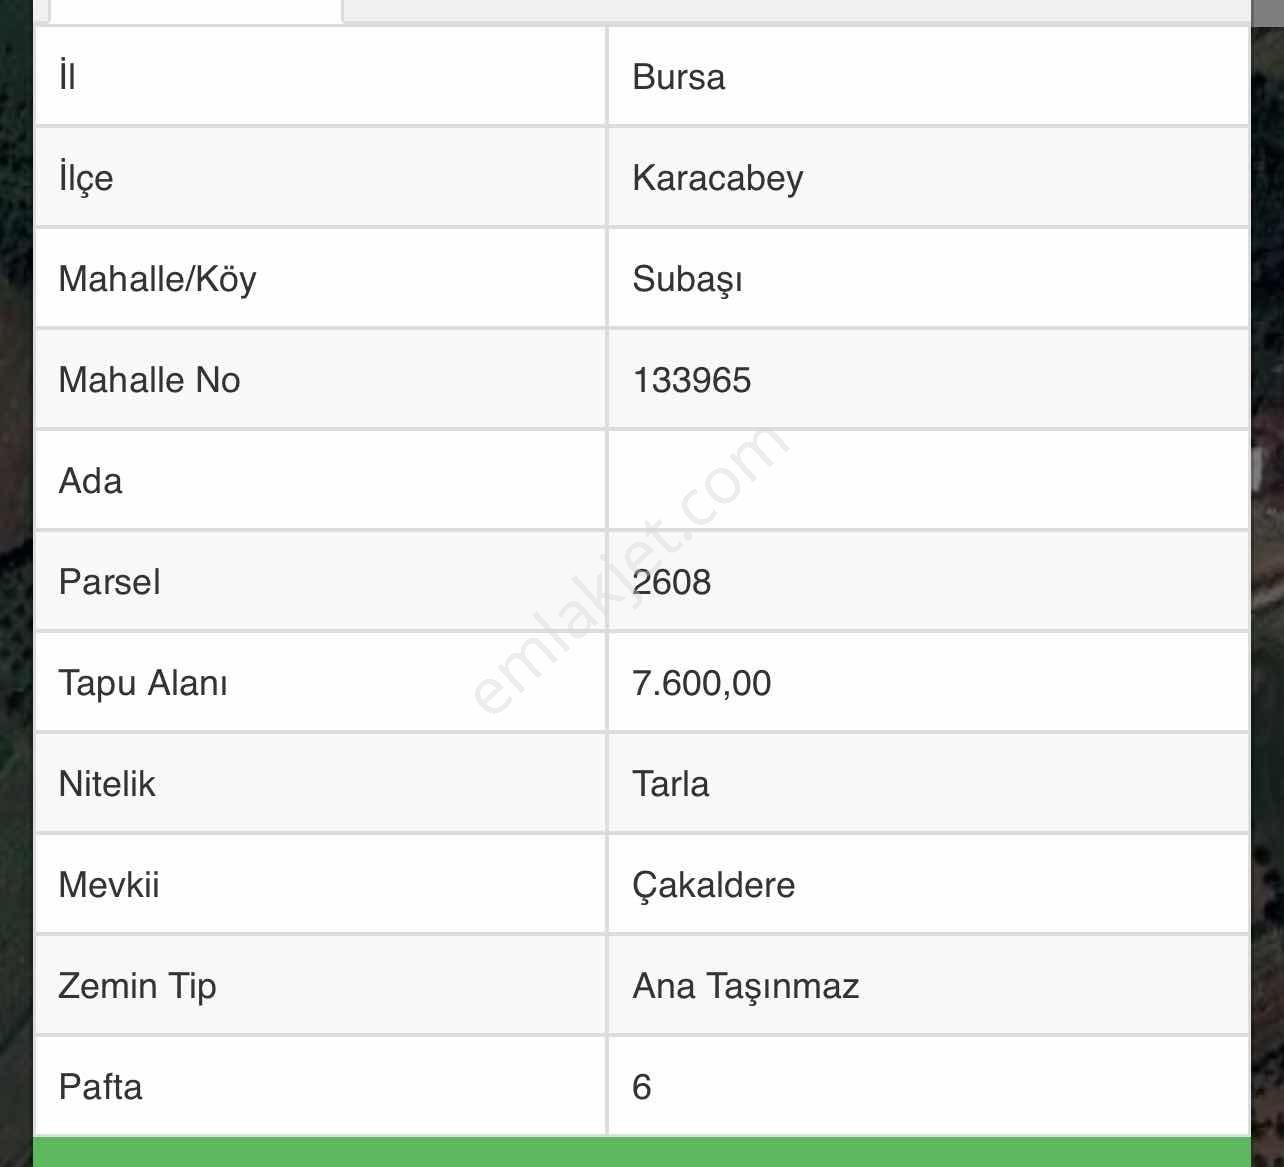Viewport: 1284px width, 1167px height.
Task: Click the Zemin Tip label
Action: point(137,986)
